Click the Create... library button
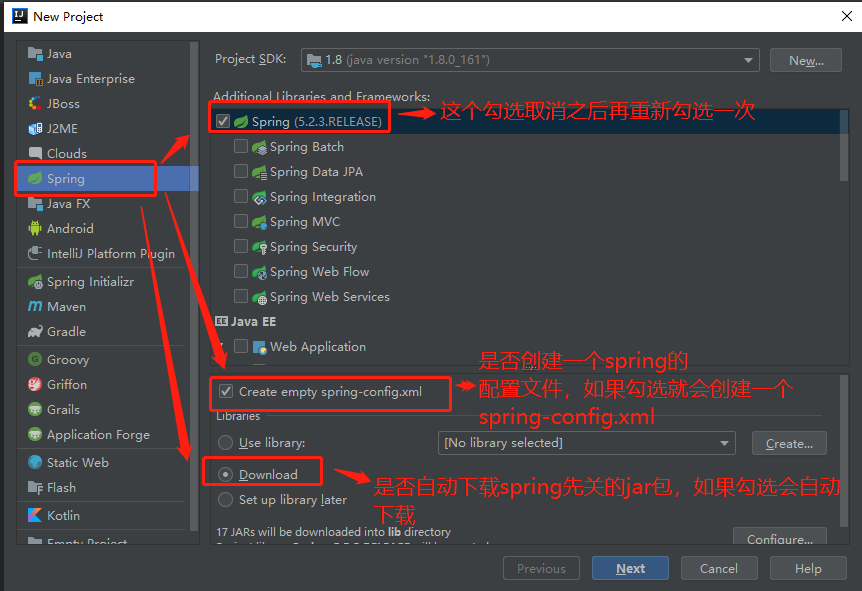 (789, 443)
